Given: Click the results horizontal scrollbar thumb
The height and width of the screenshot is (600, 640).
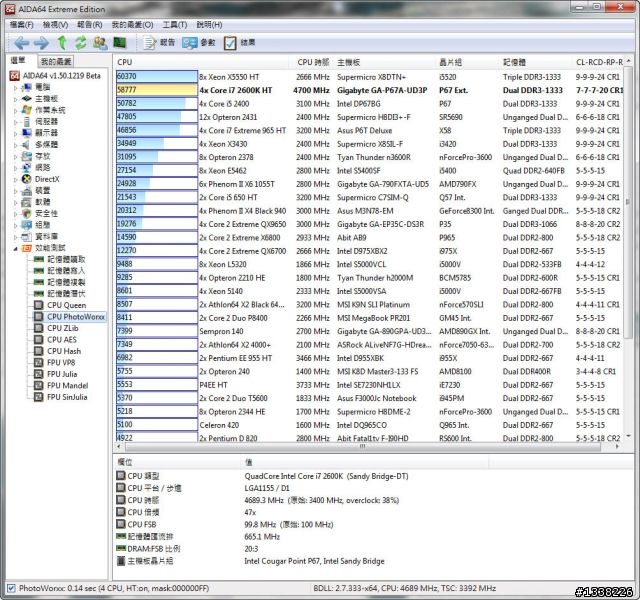Looking at the screenshot, I should click(362, 447).
